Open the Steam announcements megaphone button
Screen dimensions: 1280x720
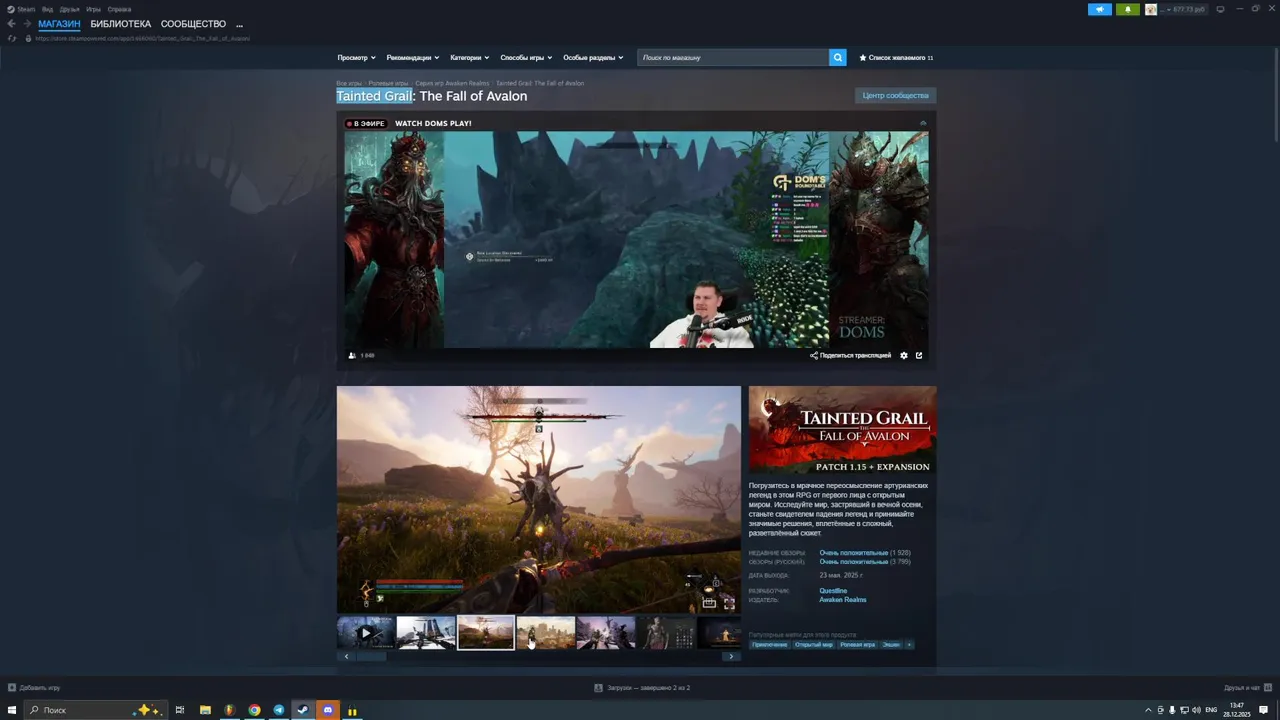1100,9
